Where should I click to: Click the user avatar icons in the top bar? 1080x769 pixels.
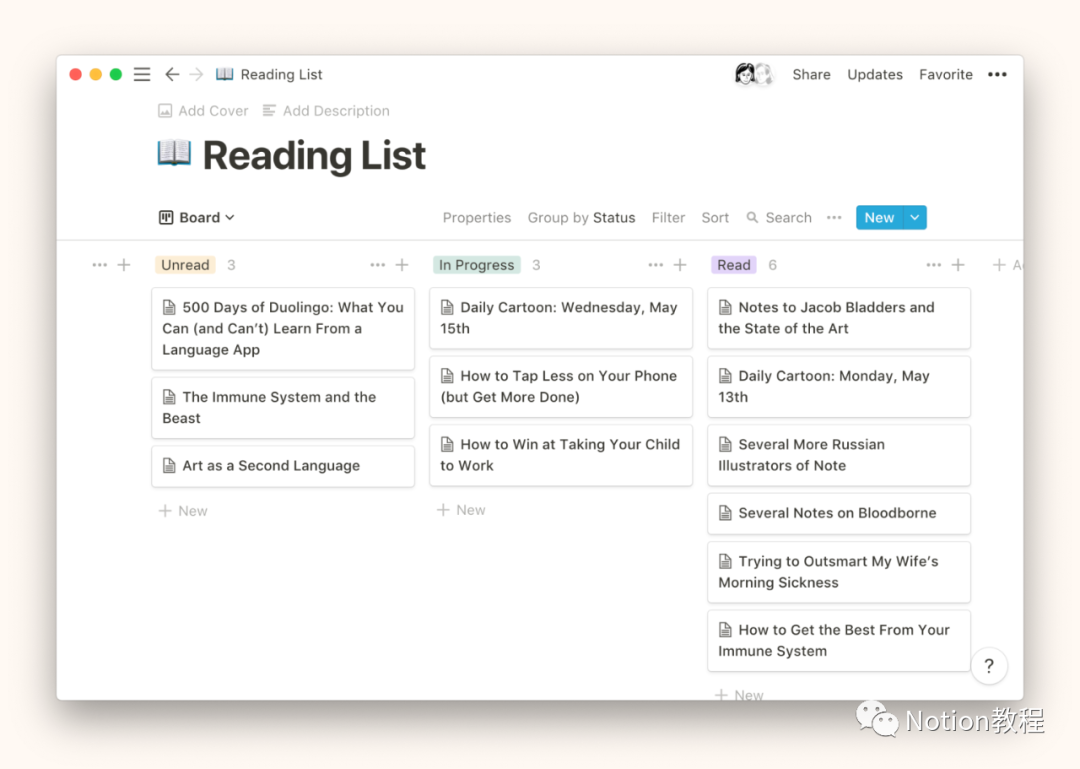tap(754, 75)
